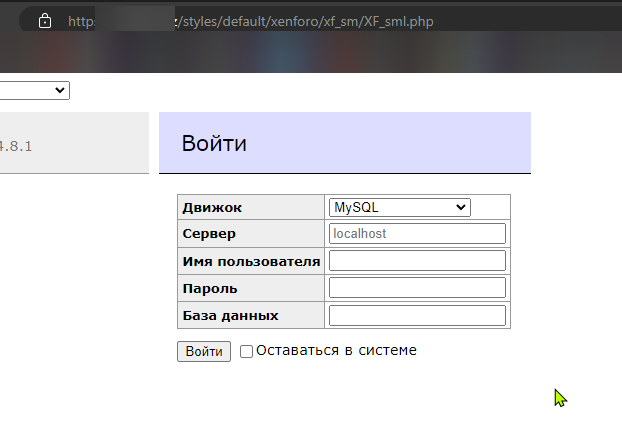Click the 4.8.1 version number link

(15, 145)
